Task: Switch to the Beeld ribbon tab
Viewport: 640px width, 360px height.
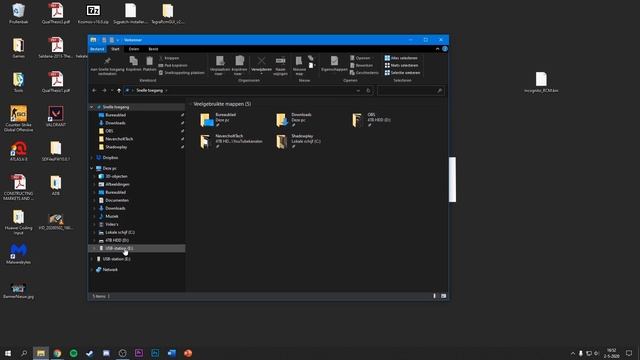Action: pyautogui.click(x=153, y=49)
